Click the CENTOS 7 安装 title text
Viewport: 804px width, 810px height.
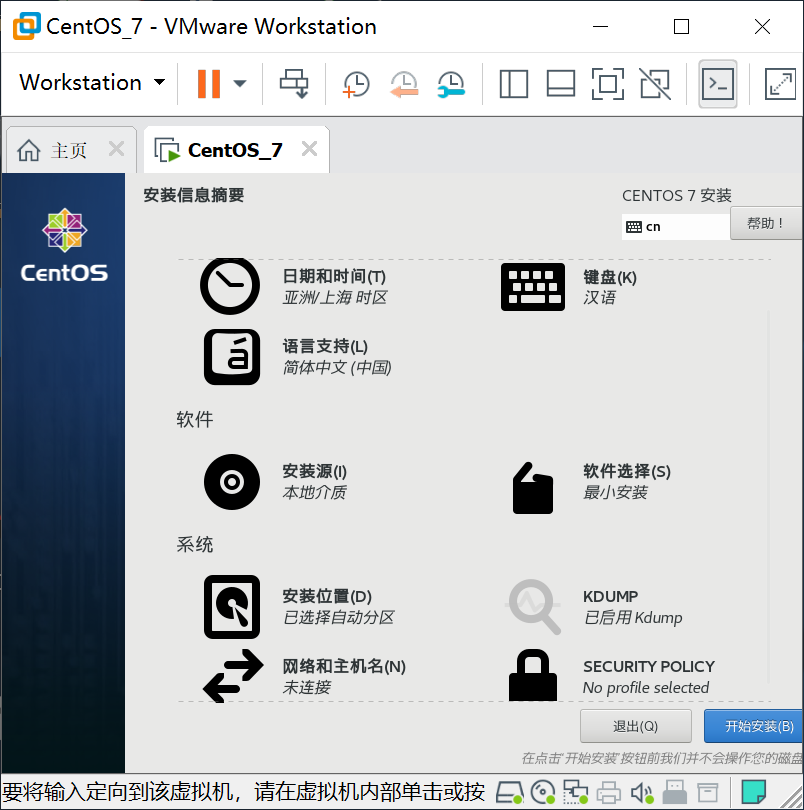click(x=676, y=196)
